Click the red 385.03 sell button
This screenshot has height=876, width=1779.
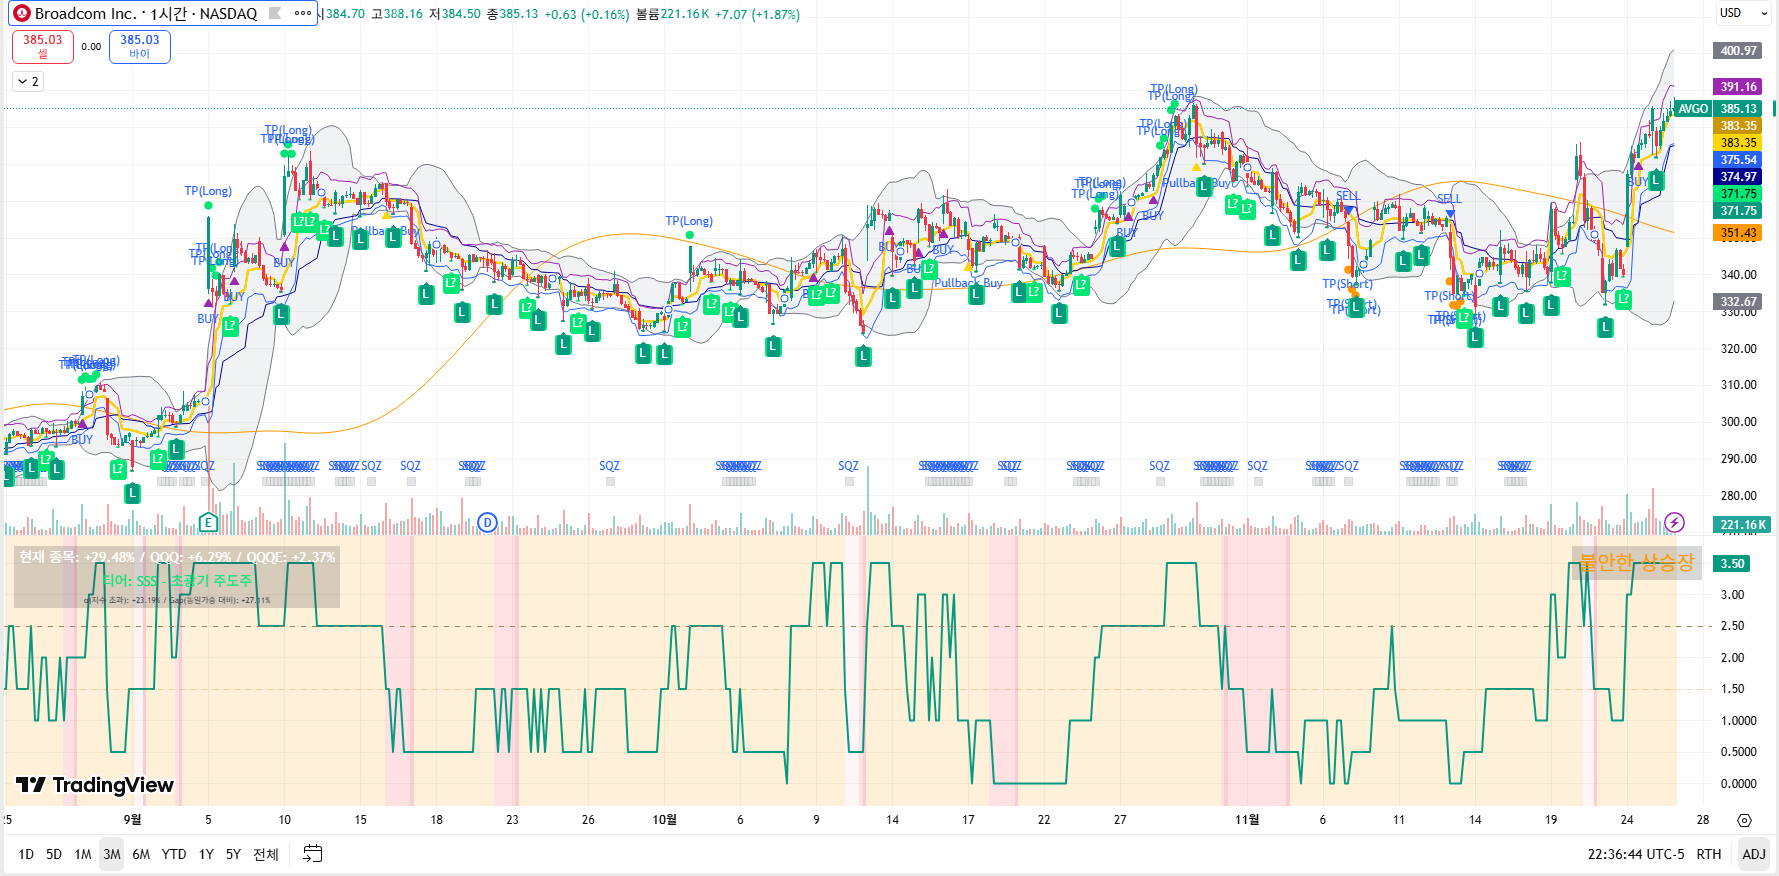42,46
